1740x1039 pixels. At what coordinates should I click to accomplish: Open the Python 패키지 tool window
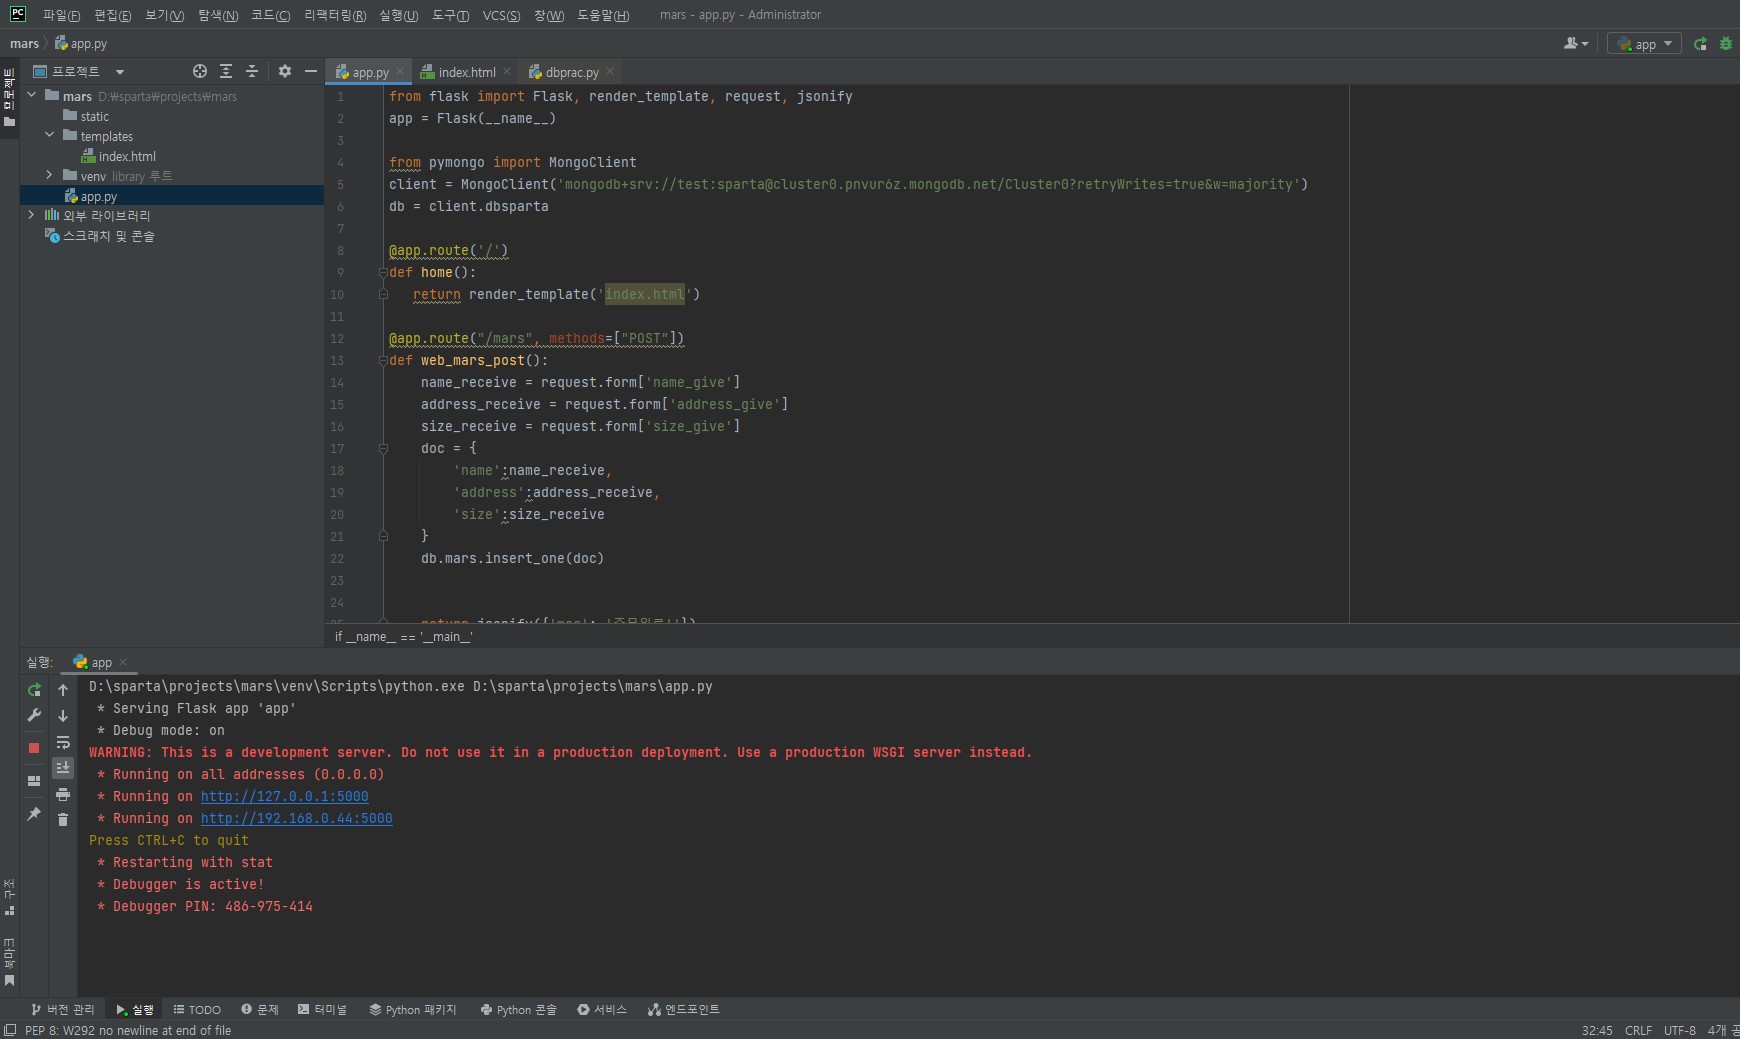[413, 1009]
